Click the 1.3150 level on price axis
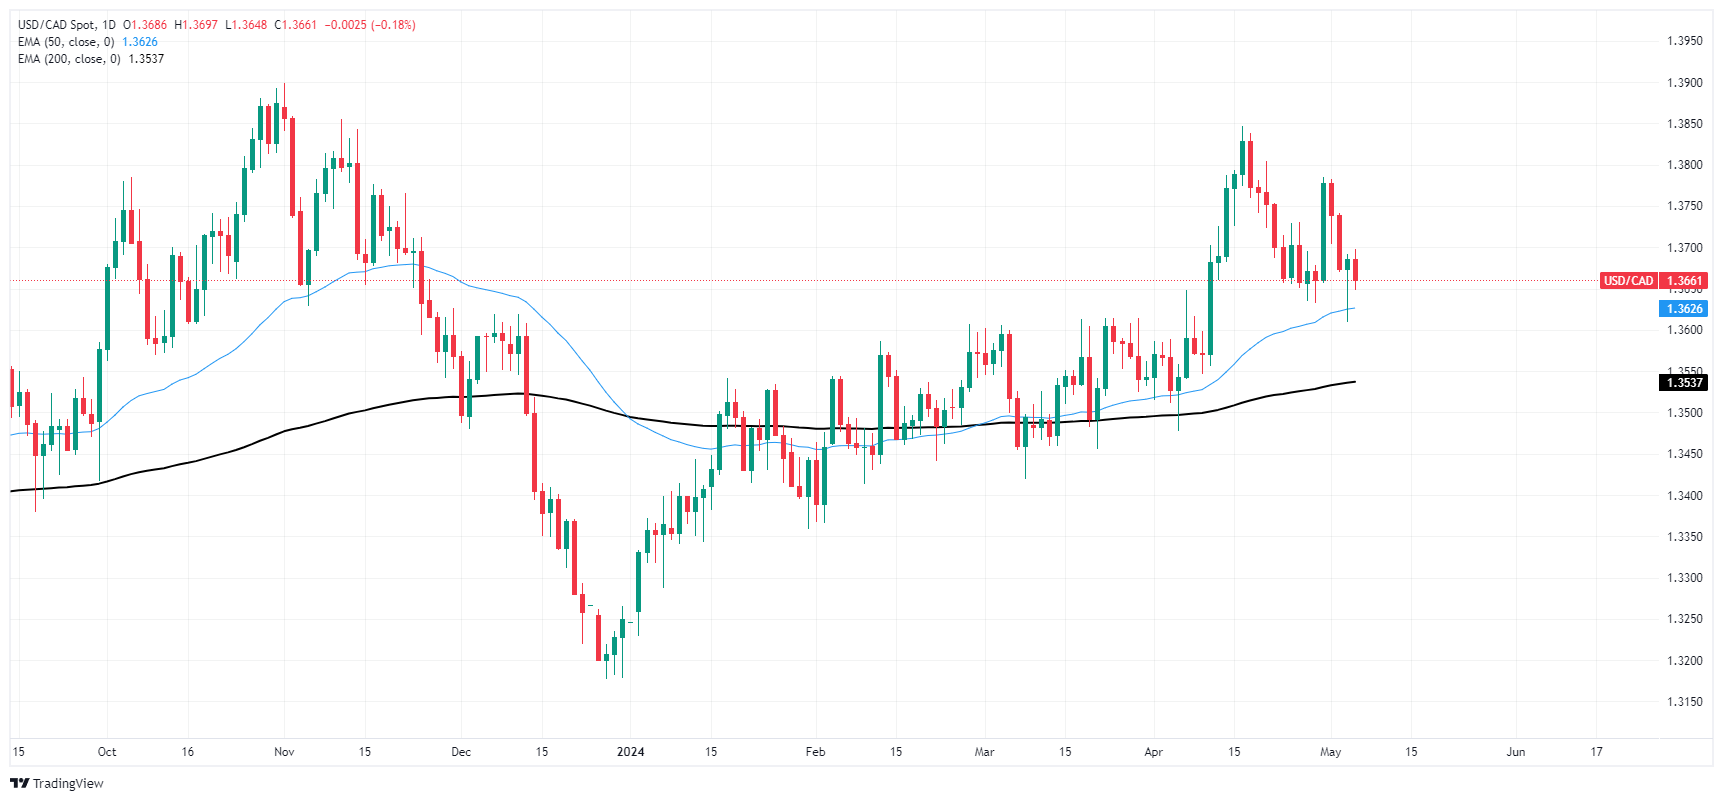The width and height of the screenshot is (1723, 801). [x=1684, y=702]
